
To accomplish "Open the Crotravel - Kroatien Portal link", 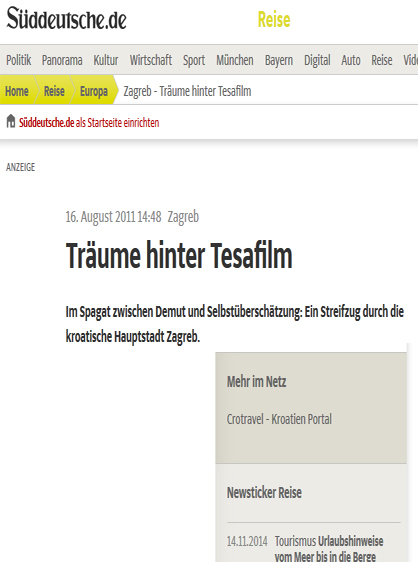I will (x=279, y=419).
